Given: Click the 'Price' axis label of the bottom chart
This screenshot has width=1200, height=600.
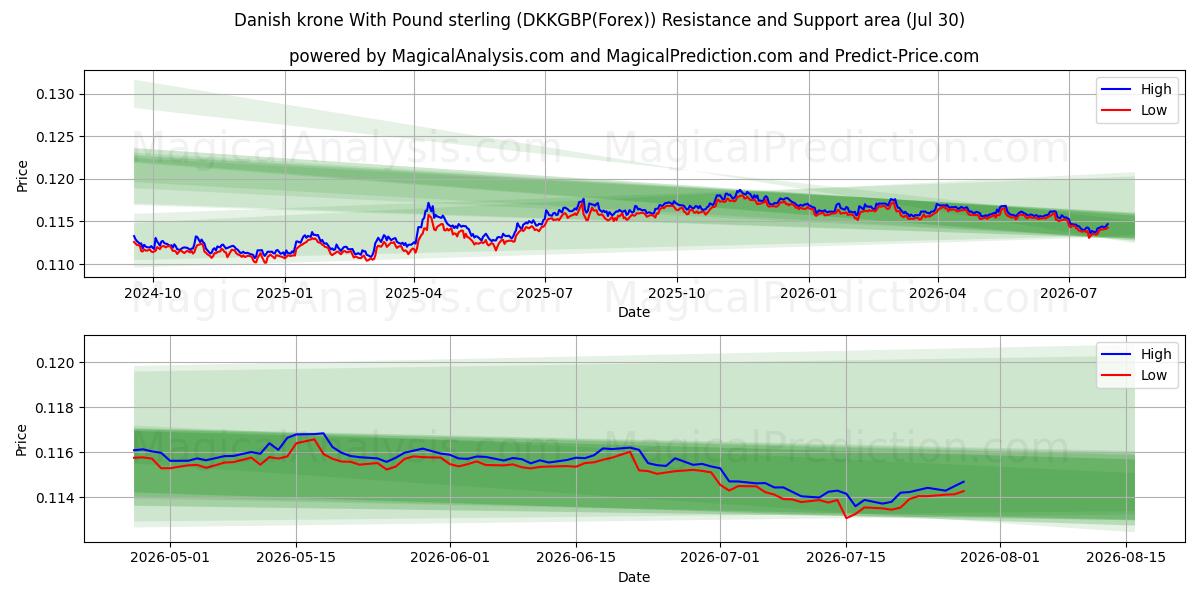Looking at the screenshot, I should (22, 439).
